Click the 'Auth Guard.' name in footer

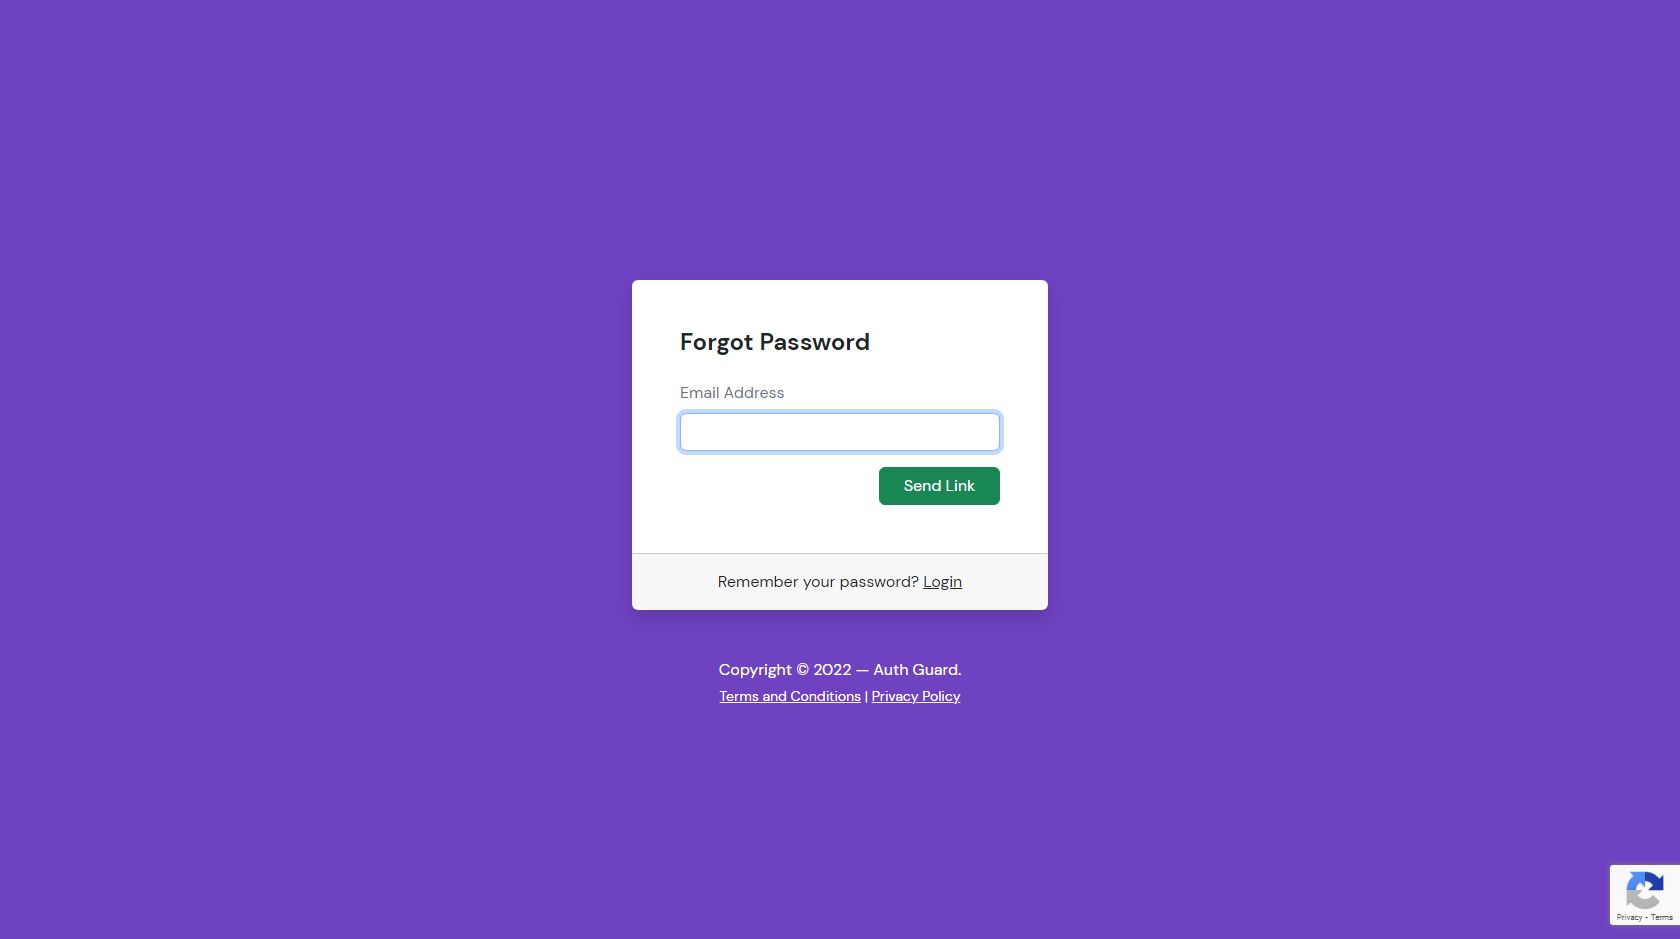pos(917,670)
